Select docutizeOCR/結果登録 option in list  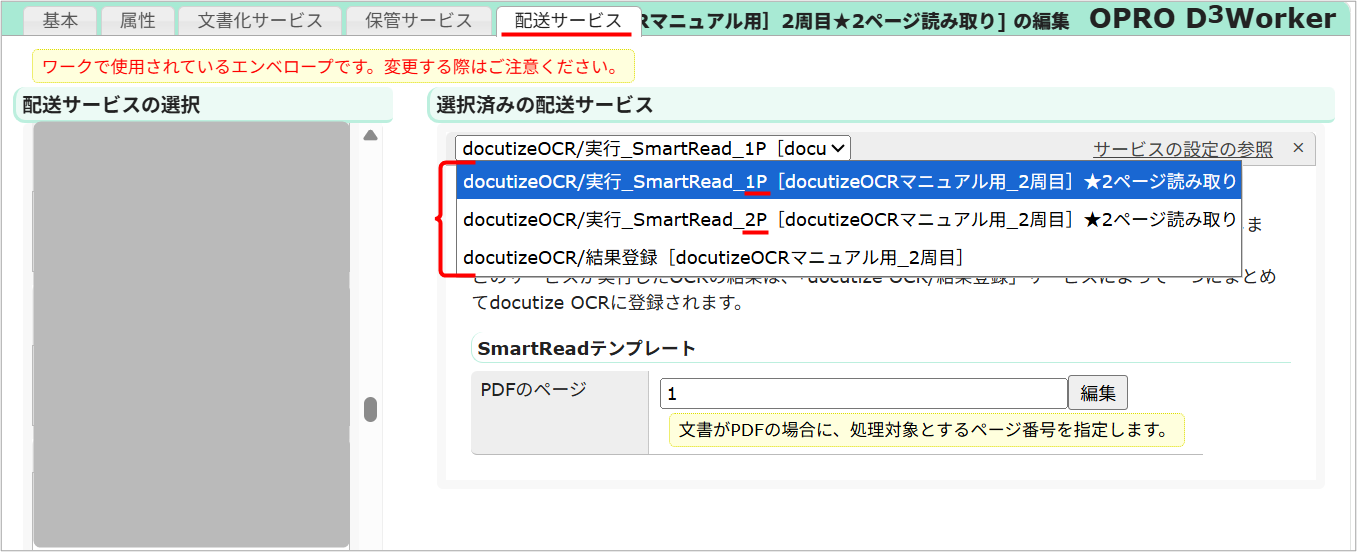(849, 257)
